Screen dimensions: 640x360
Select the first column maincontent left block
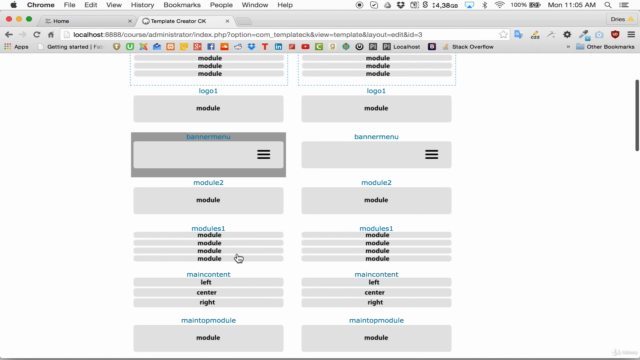point(208,282)
